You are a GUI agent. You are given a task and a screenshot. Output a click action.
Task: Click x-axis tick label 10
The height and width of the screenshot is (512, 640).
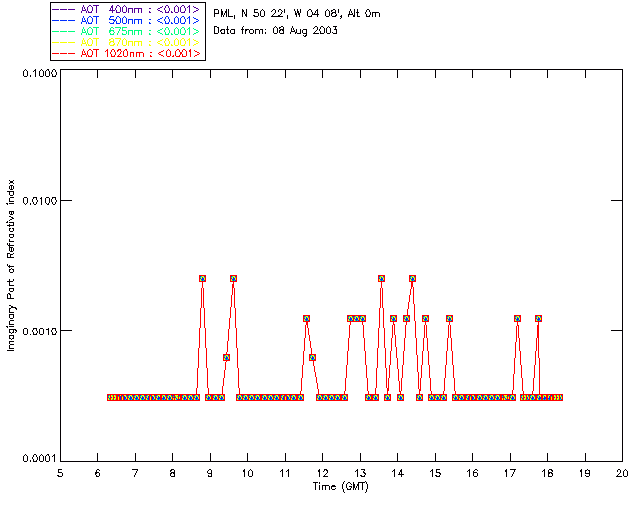pyautogui.click(x=247, y=473)
